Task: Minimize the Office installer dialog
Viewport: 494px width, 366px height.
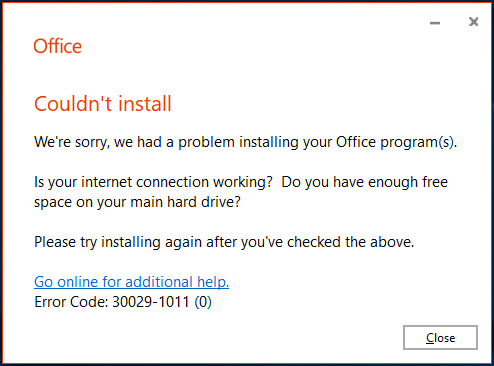Action: tap(435, 23)
